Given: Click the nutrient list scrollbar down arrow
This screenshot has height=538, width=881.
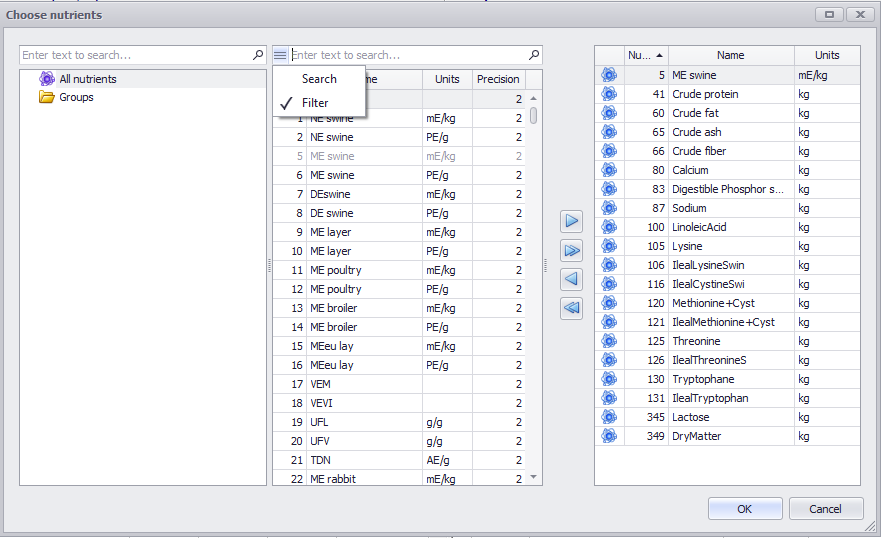Looking at the screenshot, I should (534, 477).
